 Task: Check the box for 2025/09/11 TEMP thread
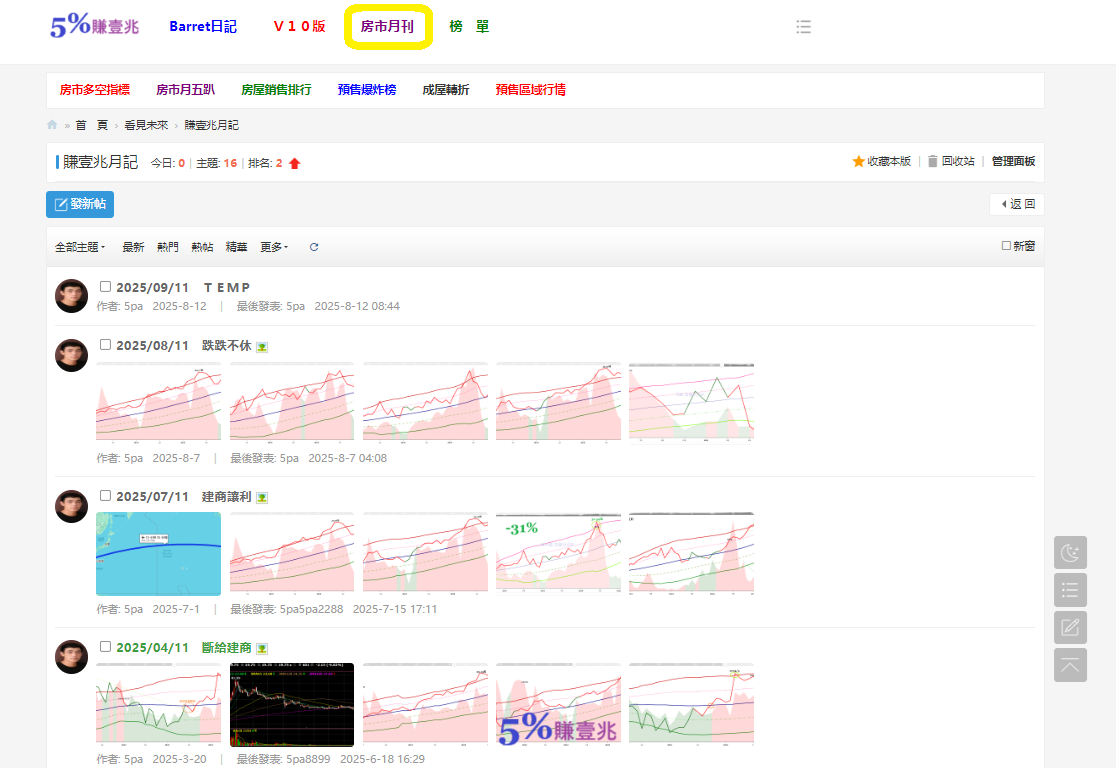pyautogui.click(x=106, y=287)
